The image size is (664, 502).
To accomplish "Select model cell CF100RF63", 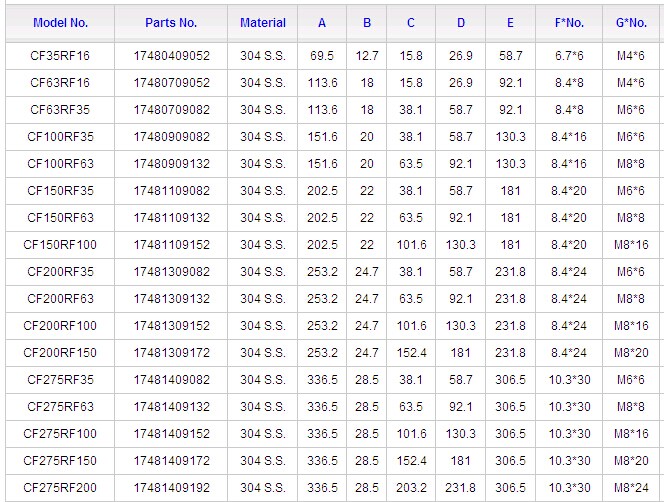I will [60, 164].
